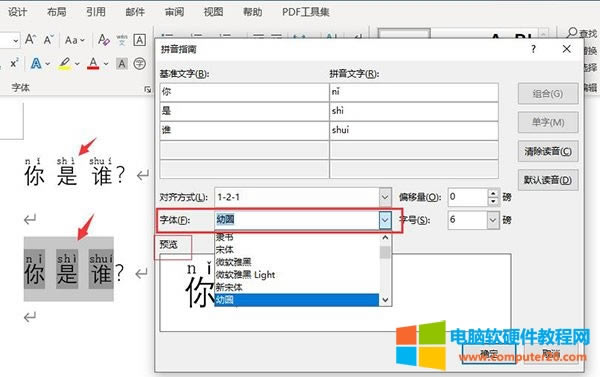The height and width of the screenshot is (377, 600).
Task: Click the Decrease Font Size icon
Action: [x=49, y=39]
